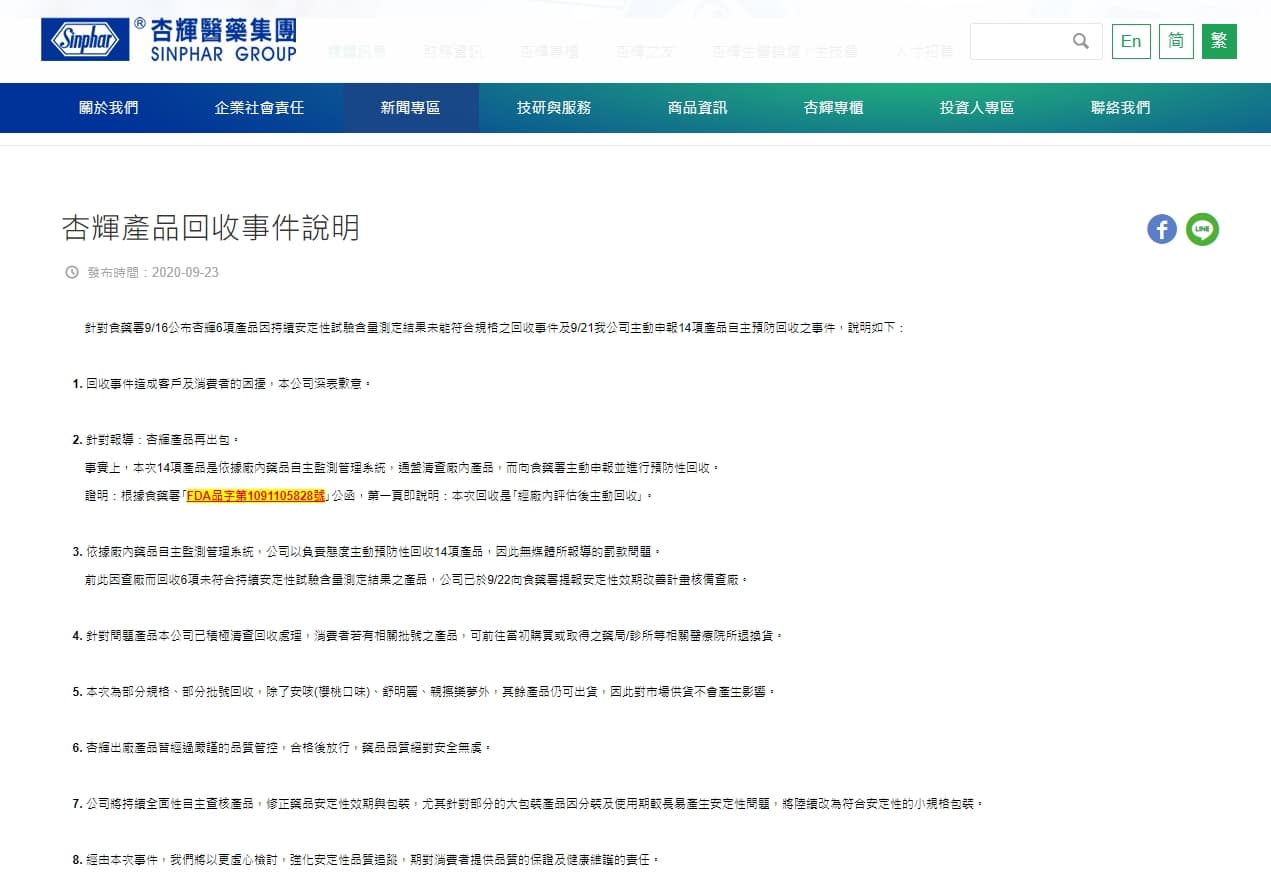Click item 3 text about 無媒體所報導的罰款問題
This screenshot has height=881, width=1271.
coord(374,552)
